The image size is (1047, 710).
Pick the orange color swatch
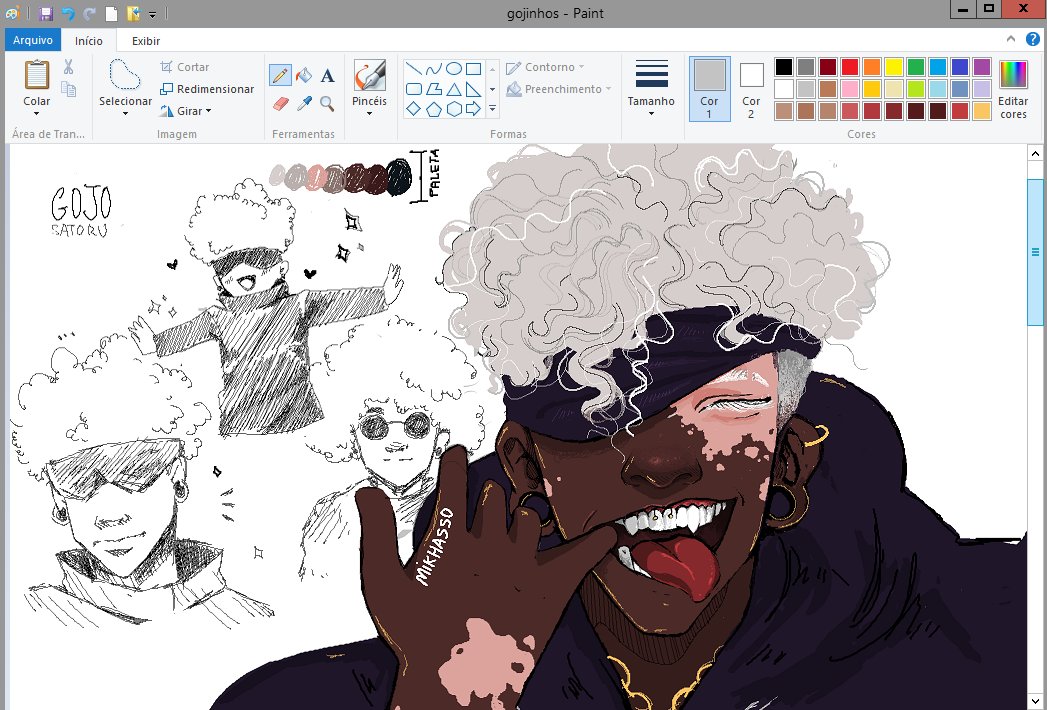872,67
